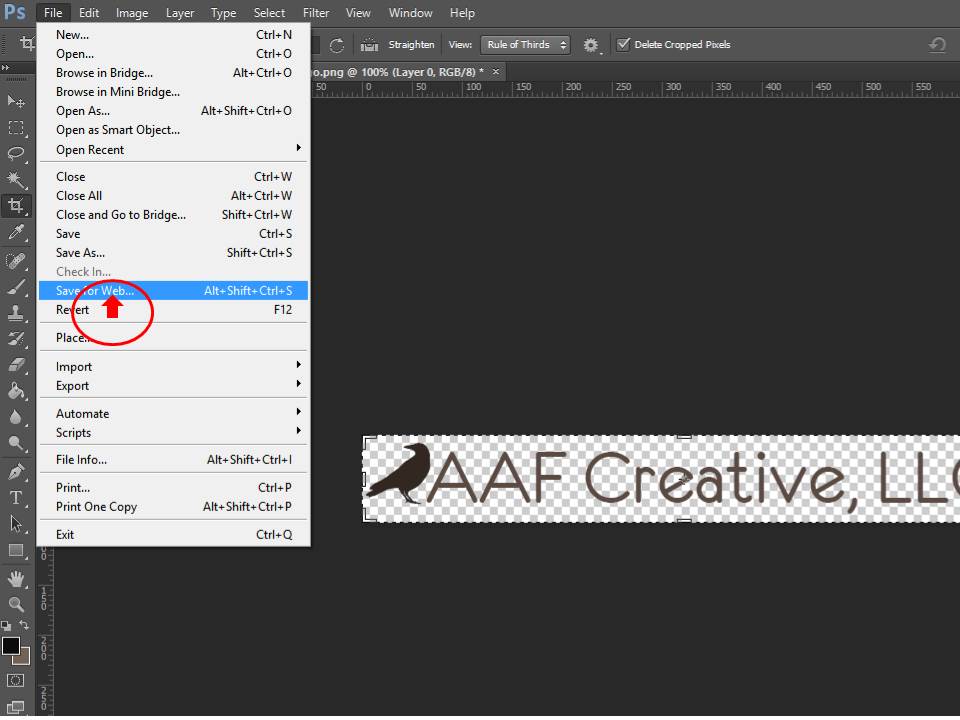960x720 pixels.
Task: Select the Rectangle shape tool
Action: 16,550
